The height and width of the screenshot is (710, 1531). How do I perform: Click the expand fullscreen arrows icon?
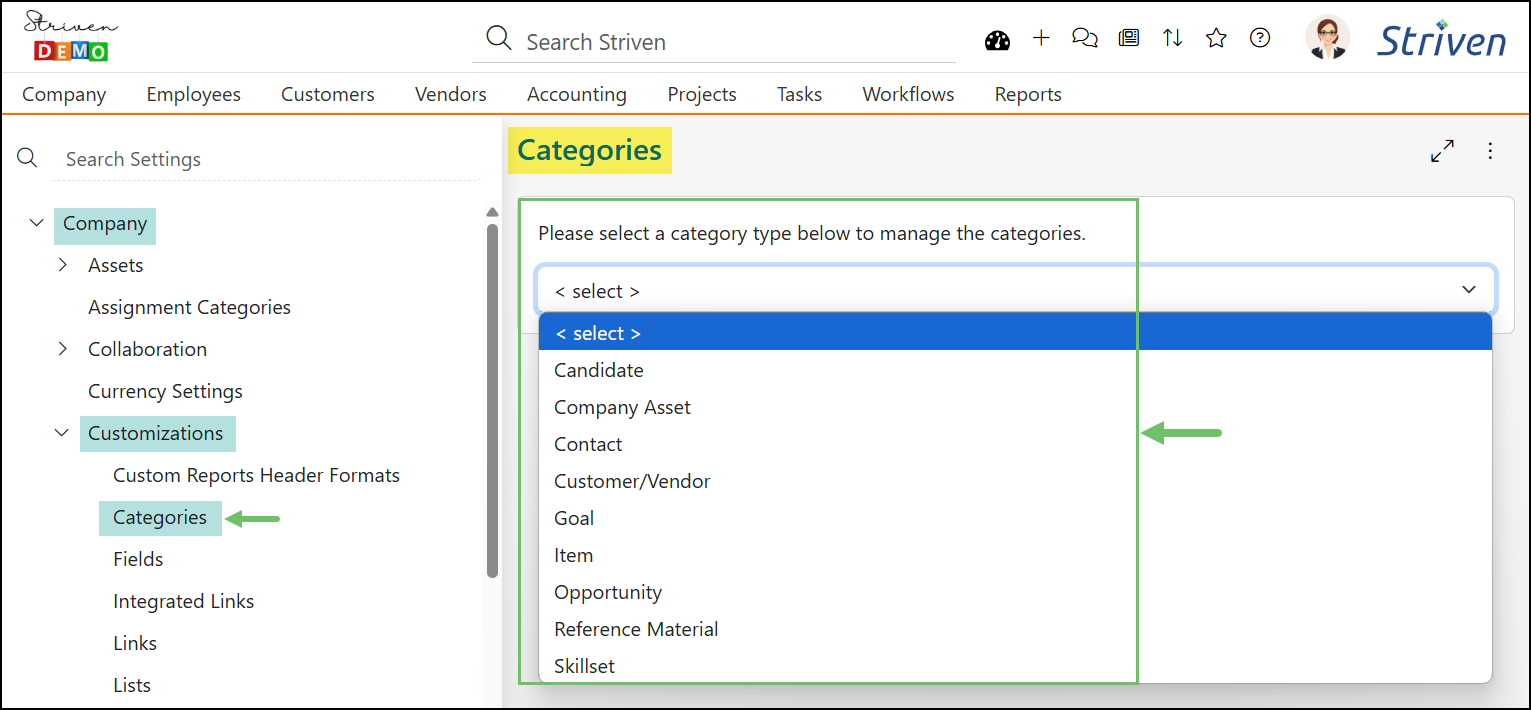click(1442, 151)
